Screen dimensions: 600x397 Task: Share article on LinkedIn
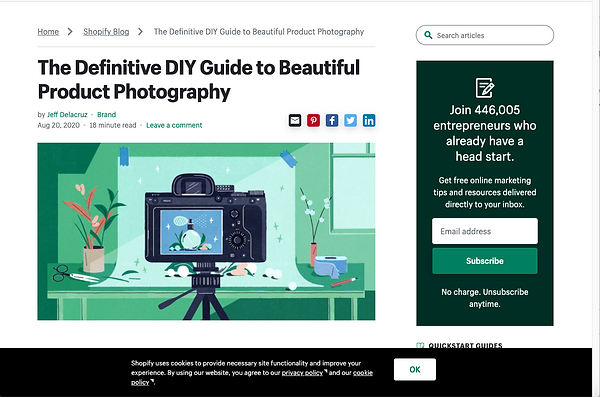click(x=369, y=121)
